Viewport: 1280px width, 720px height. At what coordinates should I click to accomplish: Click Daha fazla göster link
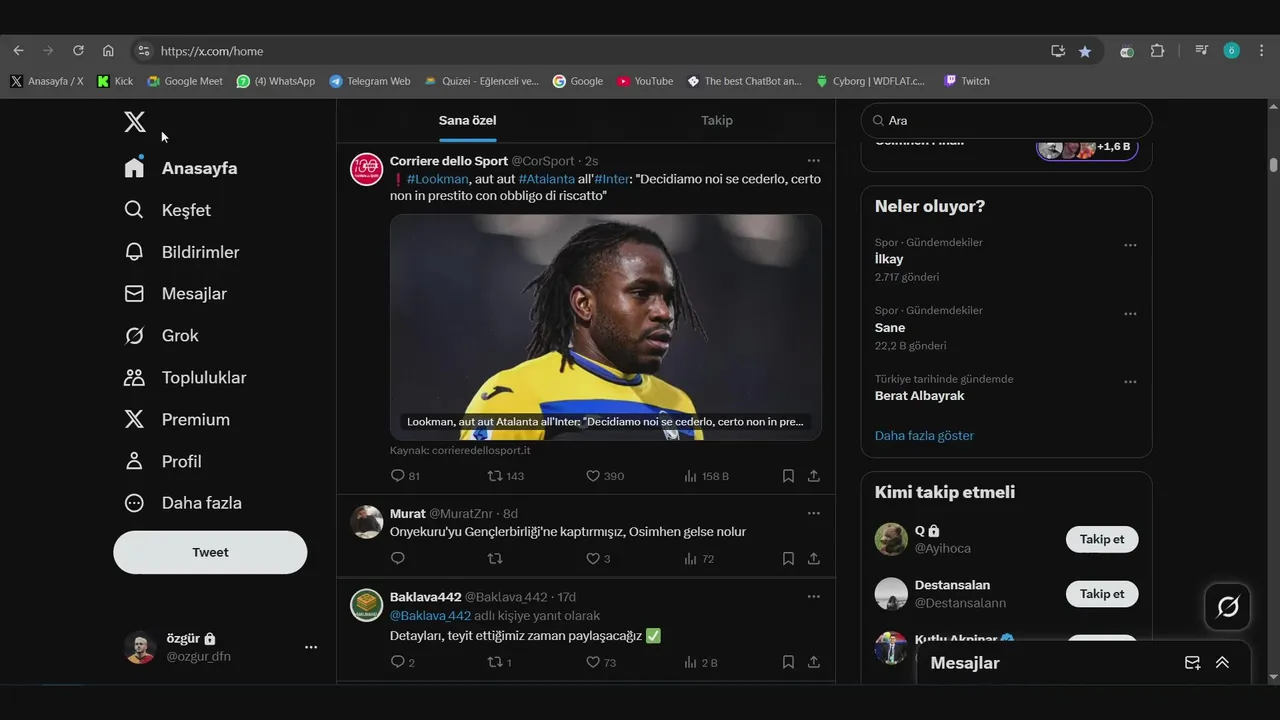point(924,436)
